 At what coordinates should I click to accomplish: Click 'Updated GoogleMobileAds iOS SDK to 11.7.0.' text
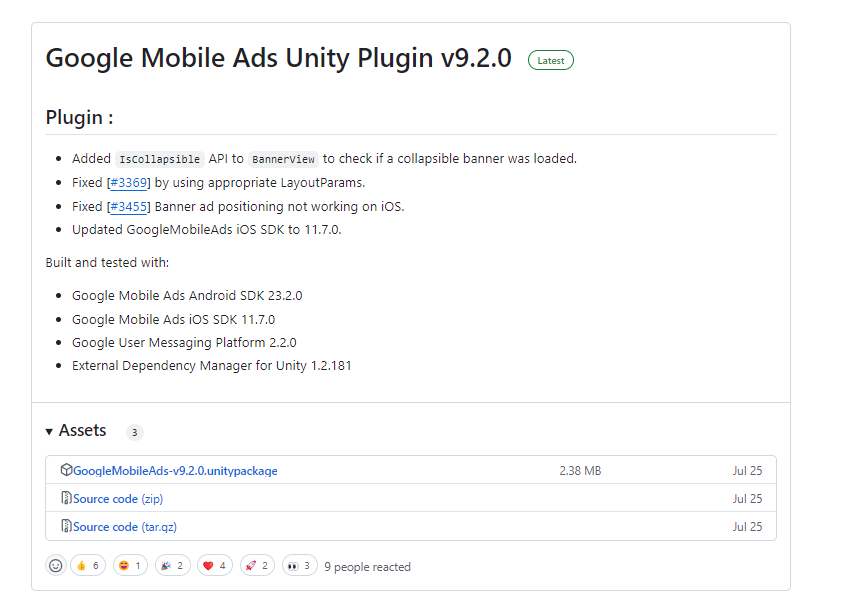[206, 230]
